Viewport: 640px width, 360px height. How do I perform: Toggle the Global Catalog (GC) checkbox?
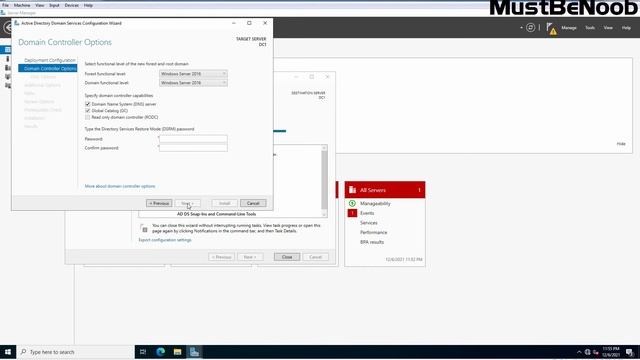(x=87, y=111)
